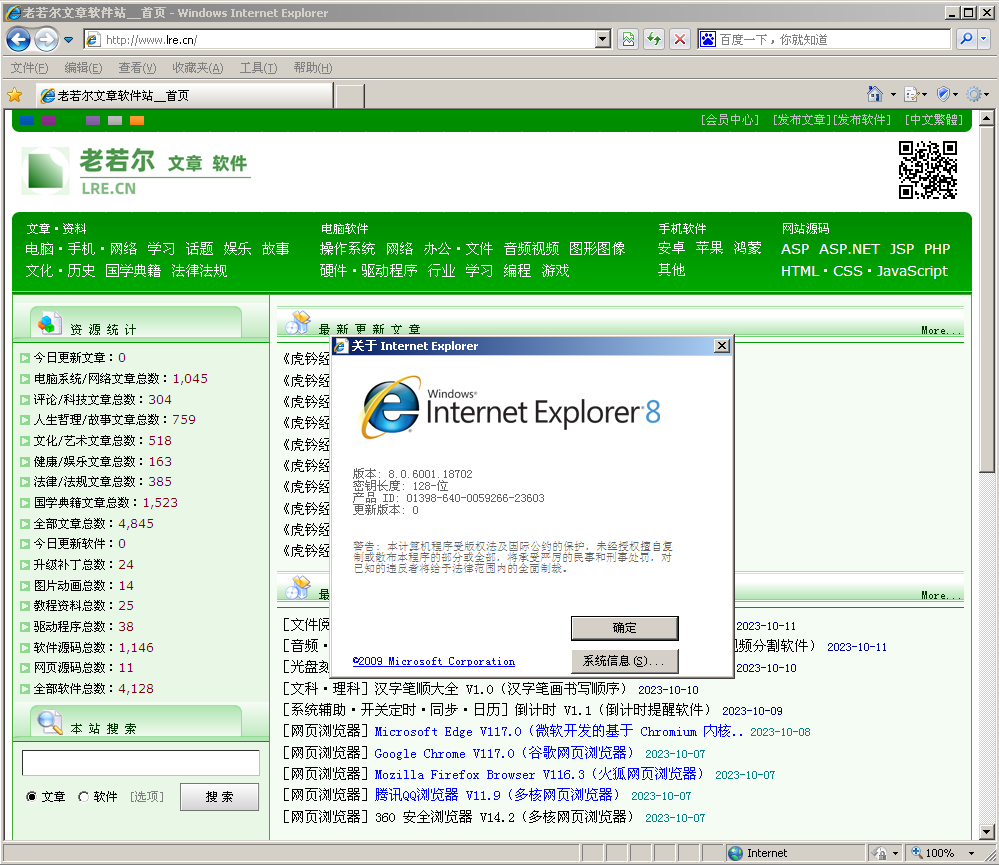Open Favorites center star icon

15,96
